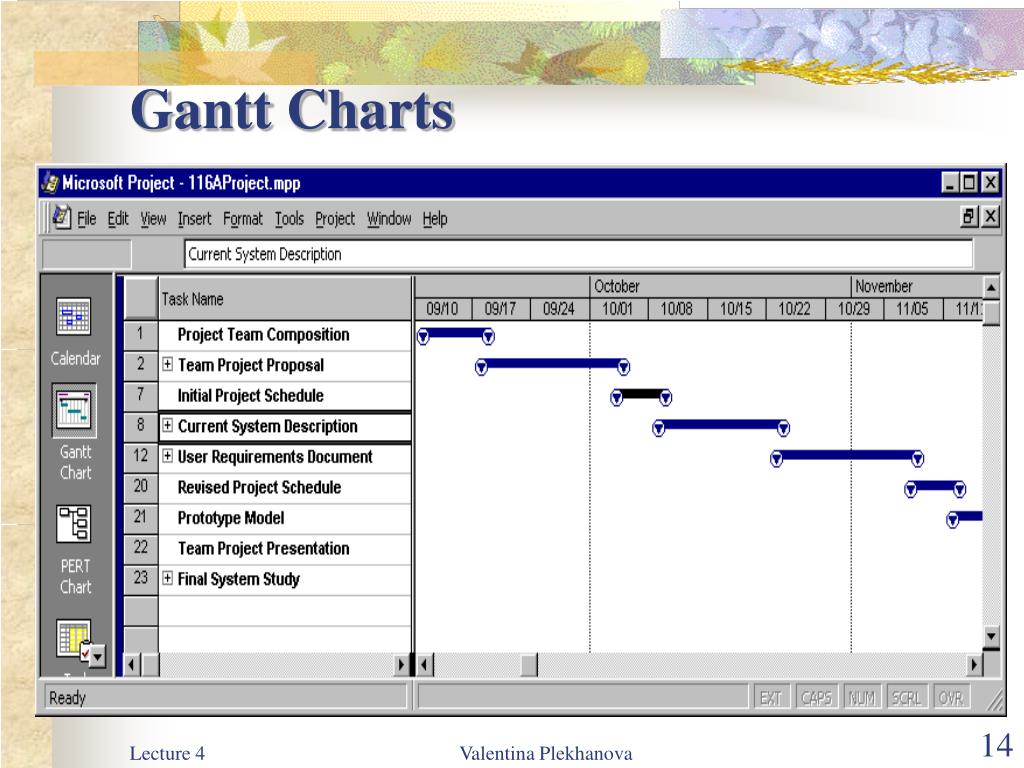Select the Gantt Chart view icon

tap(74, 410)
